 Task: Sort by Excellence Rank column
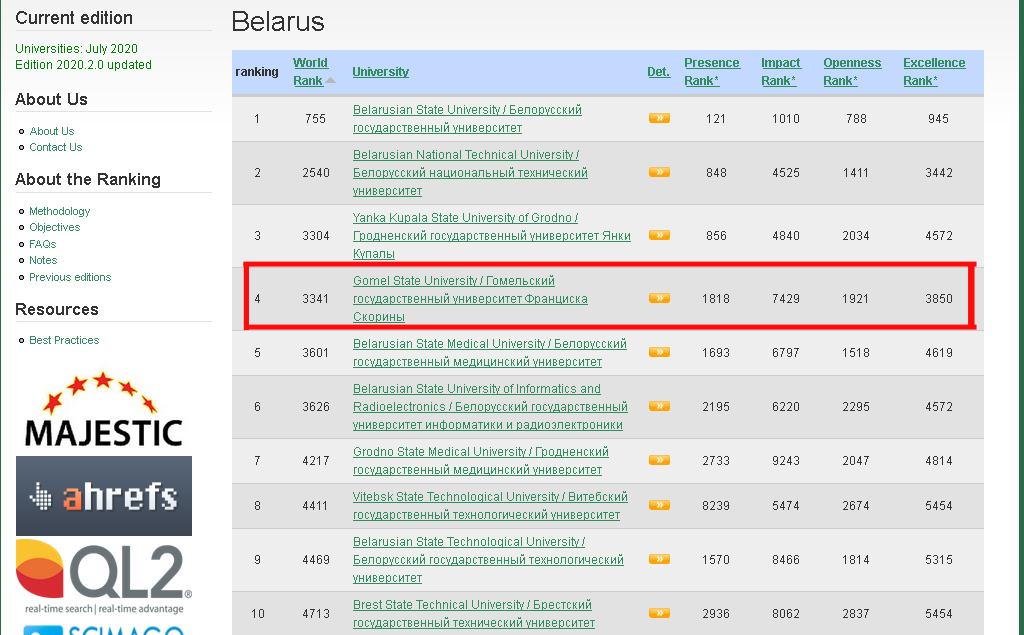pos(934,72)
